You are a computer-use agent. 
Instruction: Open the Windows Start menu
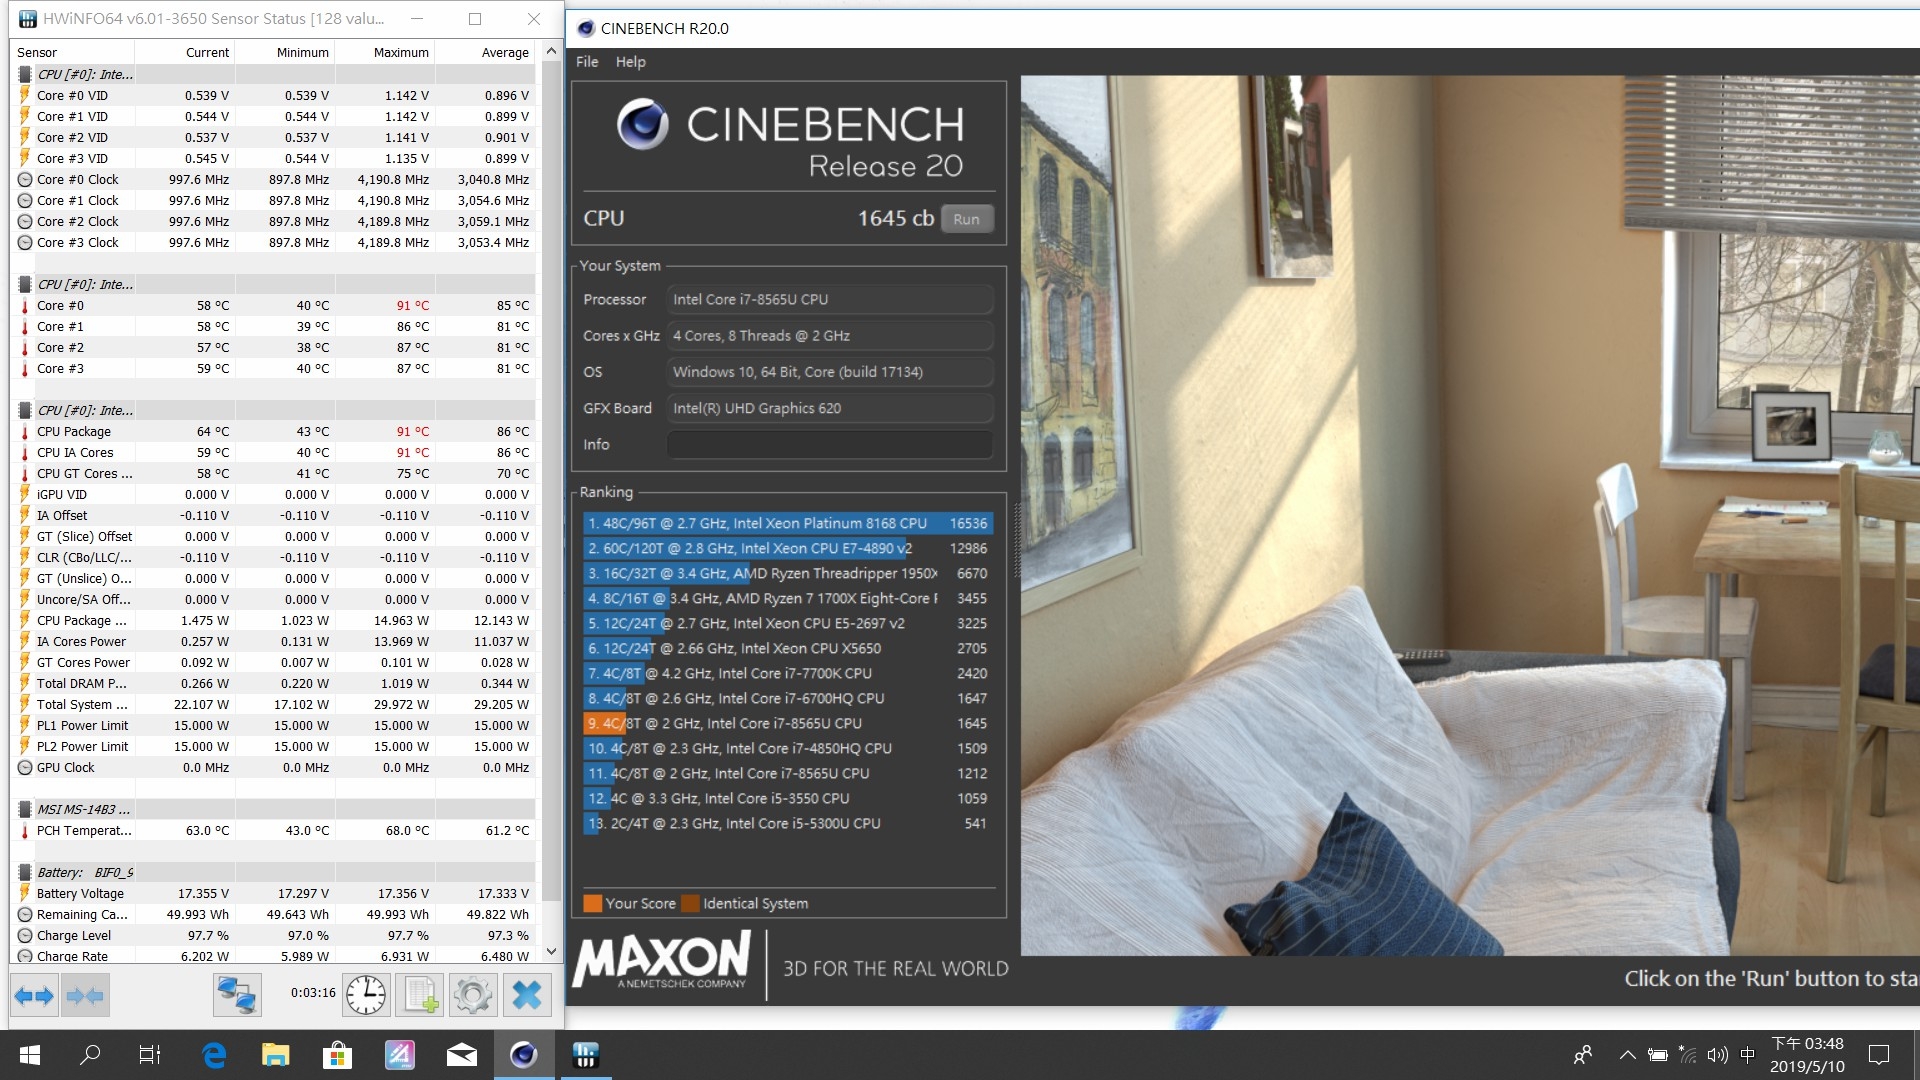tap(30, 1055)
